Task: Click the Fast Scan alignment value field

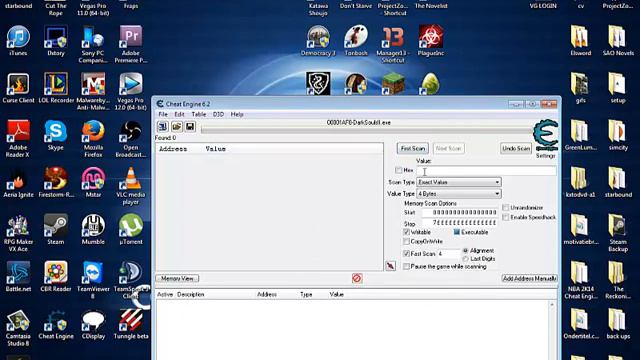Action: click(x=448, y=253)
